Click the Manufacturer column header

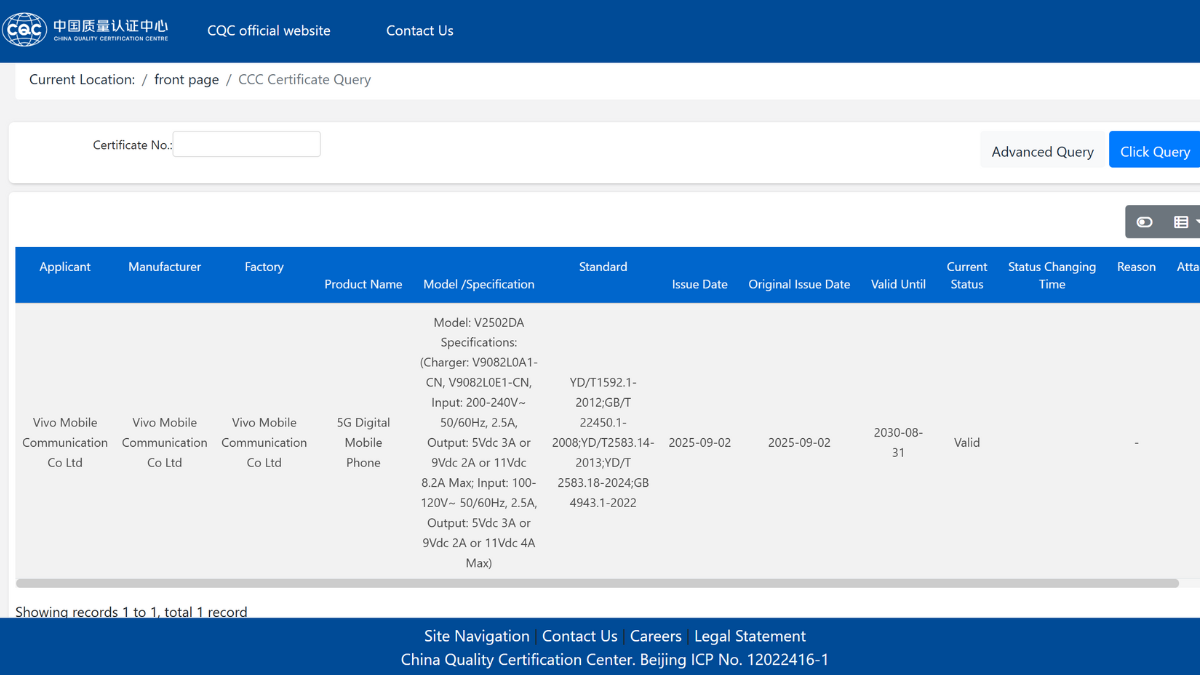(x=165, y=267)
